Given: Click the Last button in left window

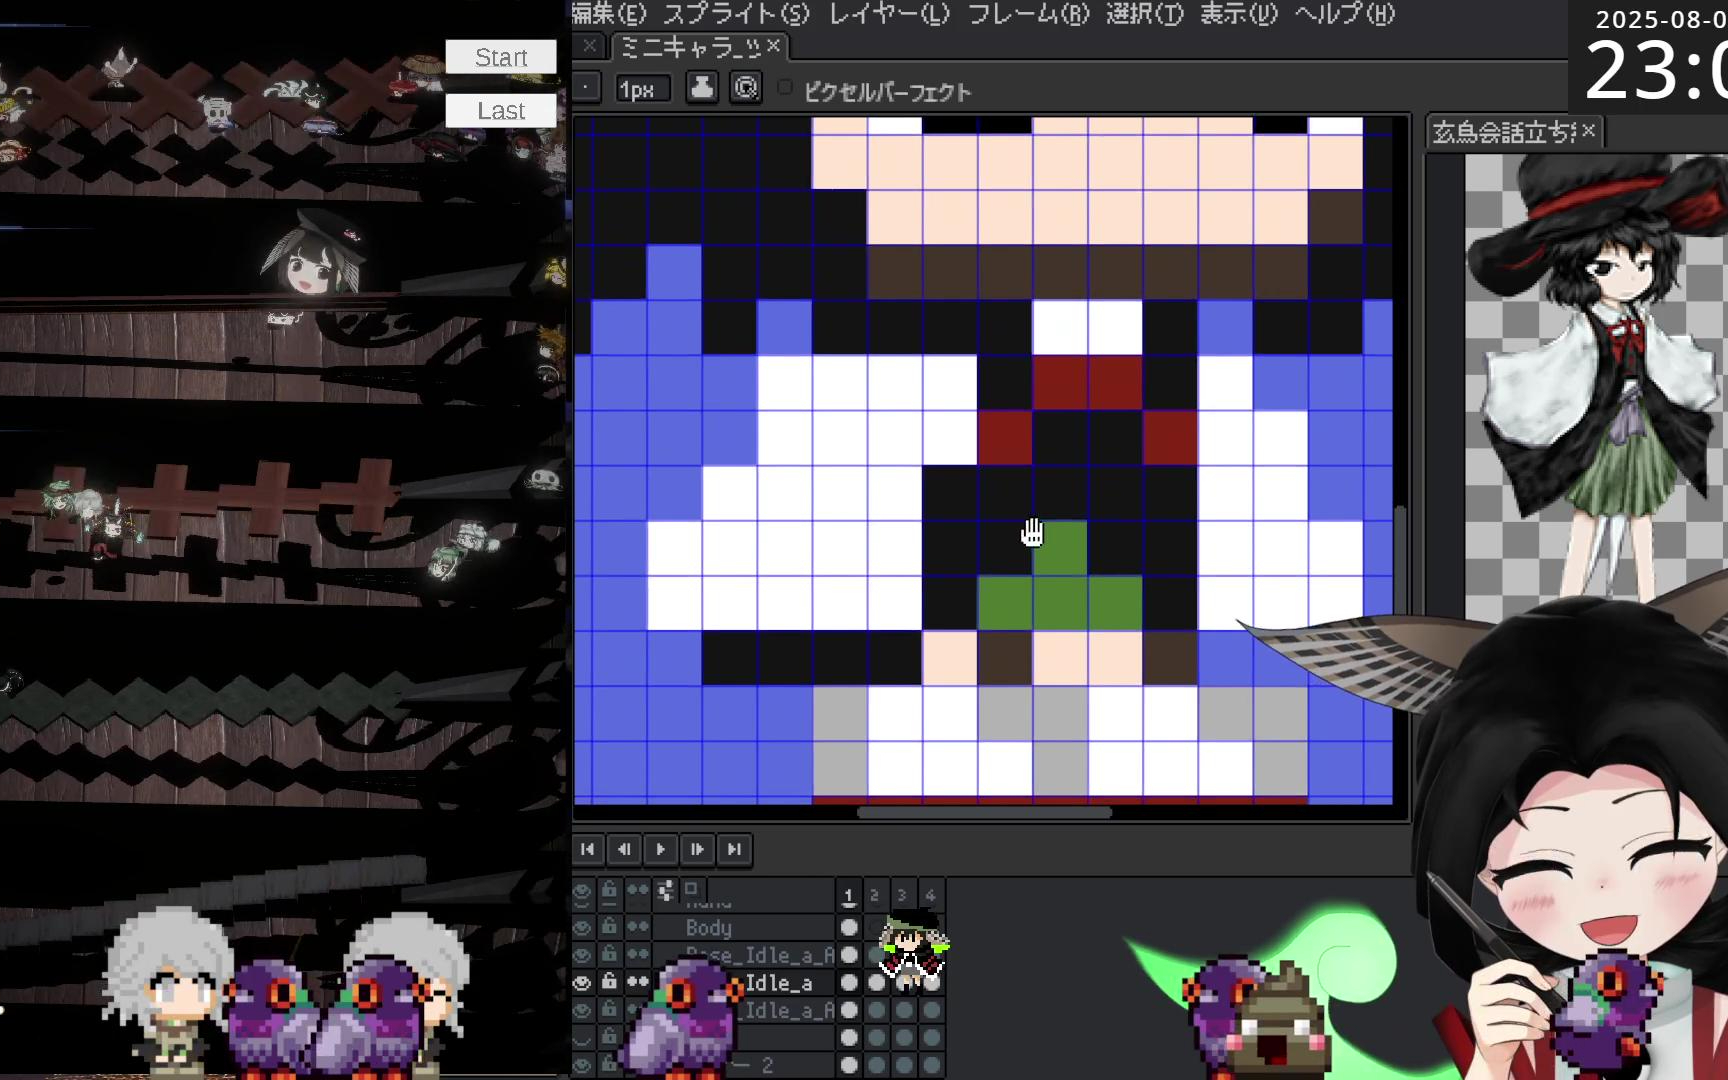Looking at the screenshot, I should click(x=501, y=111).
